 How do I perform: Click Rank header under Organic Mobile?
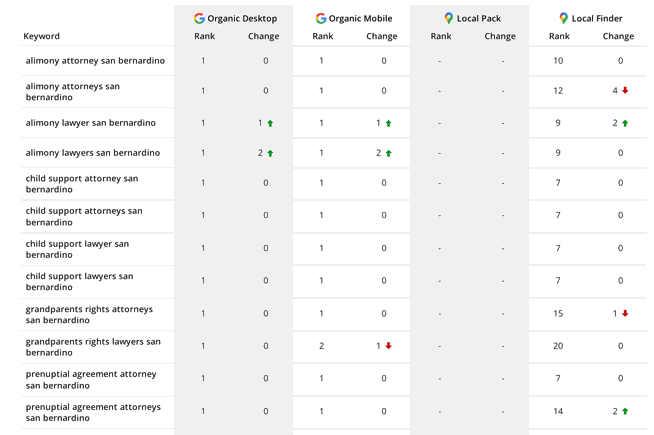click(x=322, y=36)
